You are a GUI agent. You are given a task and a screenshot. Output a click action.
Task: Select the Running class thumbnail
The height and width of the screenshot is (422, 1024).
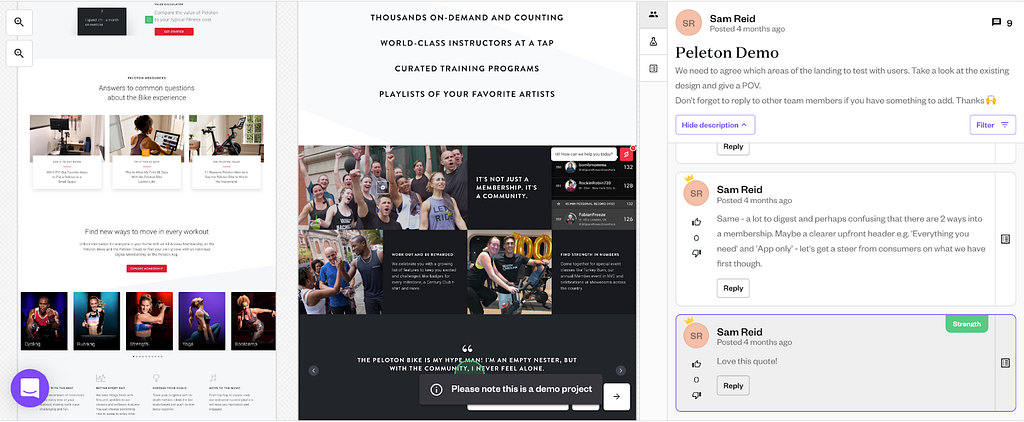[x=96, y=321]
